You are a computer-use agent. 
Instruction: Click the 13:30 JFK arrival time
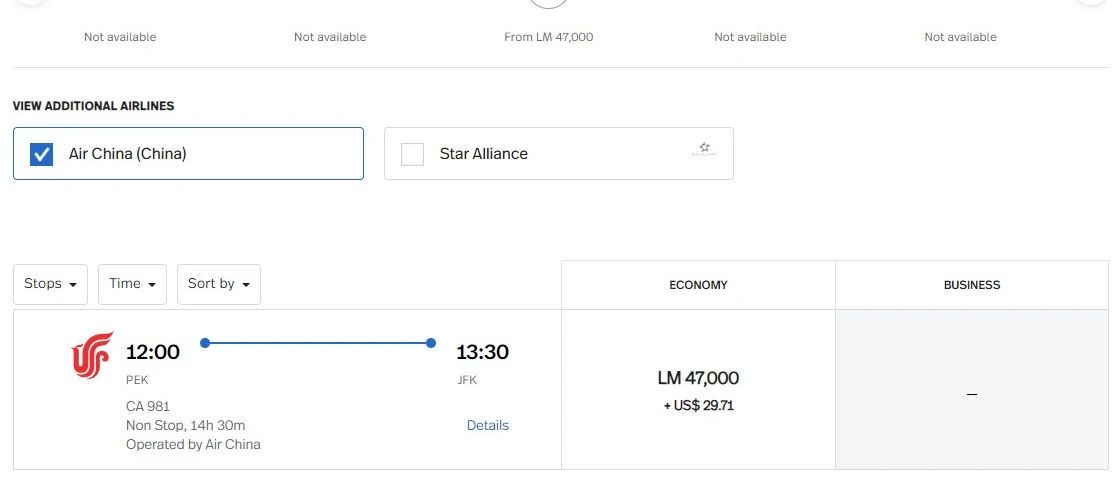(x=482, y=352)
